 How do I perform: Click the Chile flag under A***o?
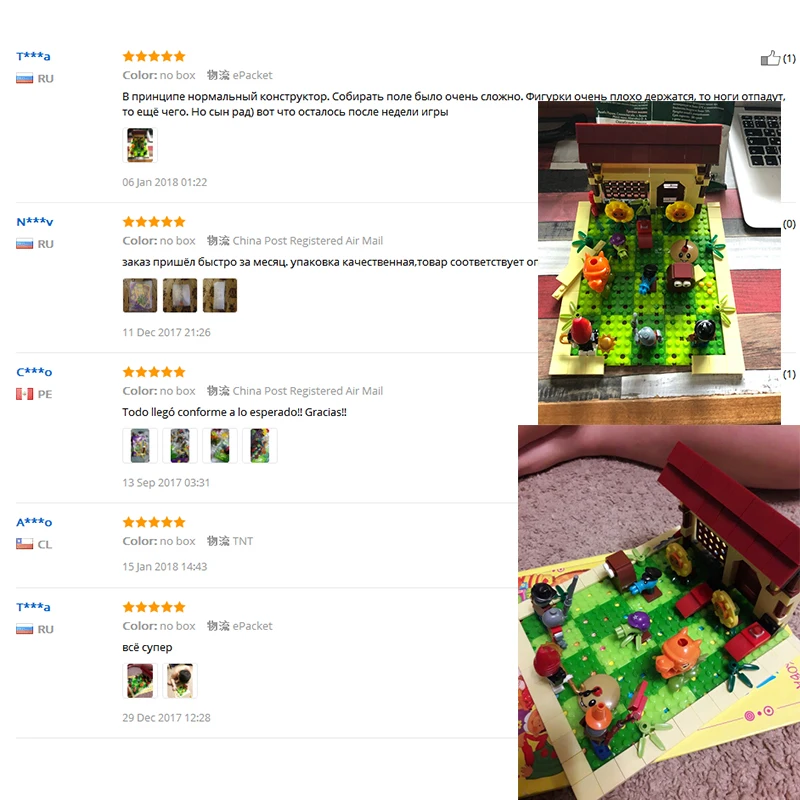[x=24, y=544]
